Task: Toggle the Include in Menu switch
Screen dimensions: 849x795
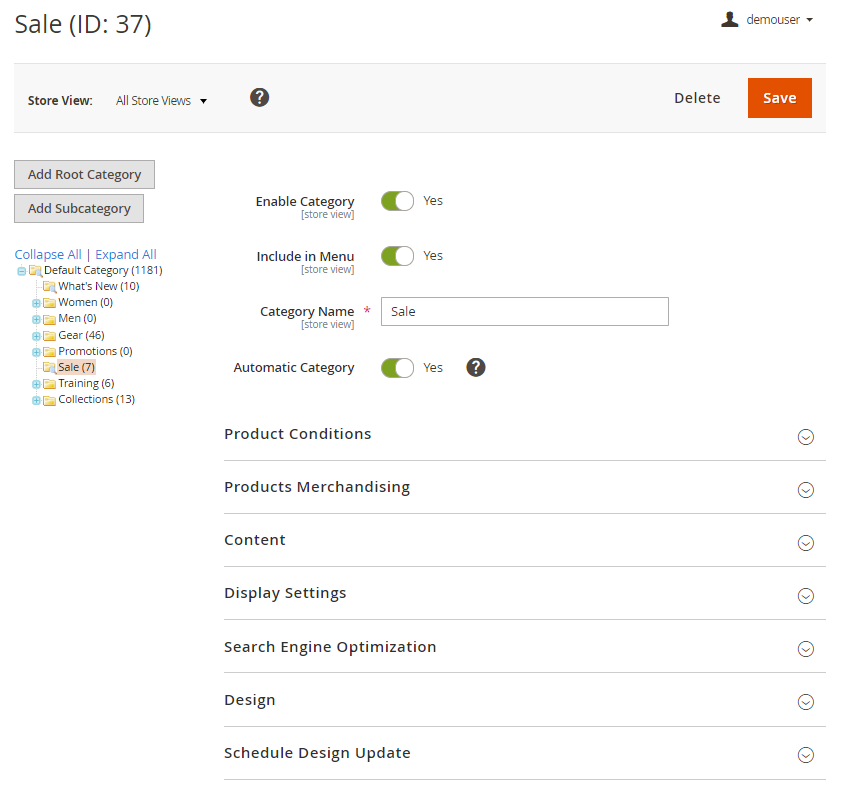Action: (397, 256)
